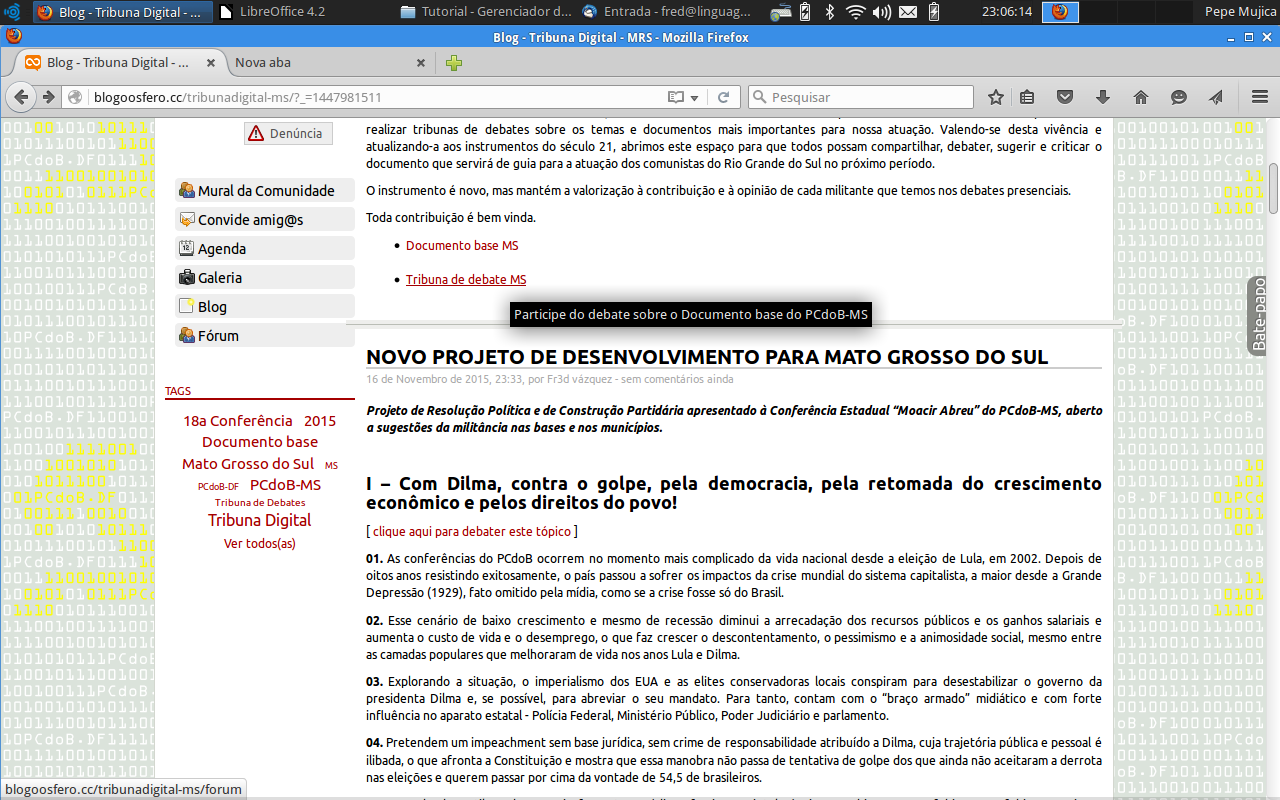Open the Documento base MS link

462,245
